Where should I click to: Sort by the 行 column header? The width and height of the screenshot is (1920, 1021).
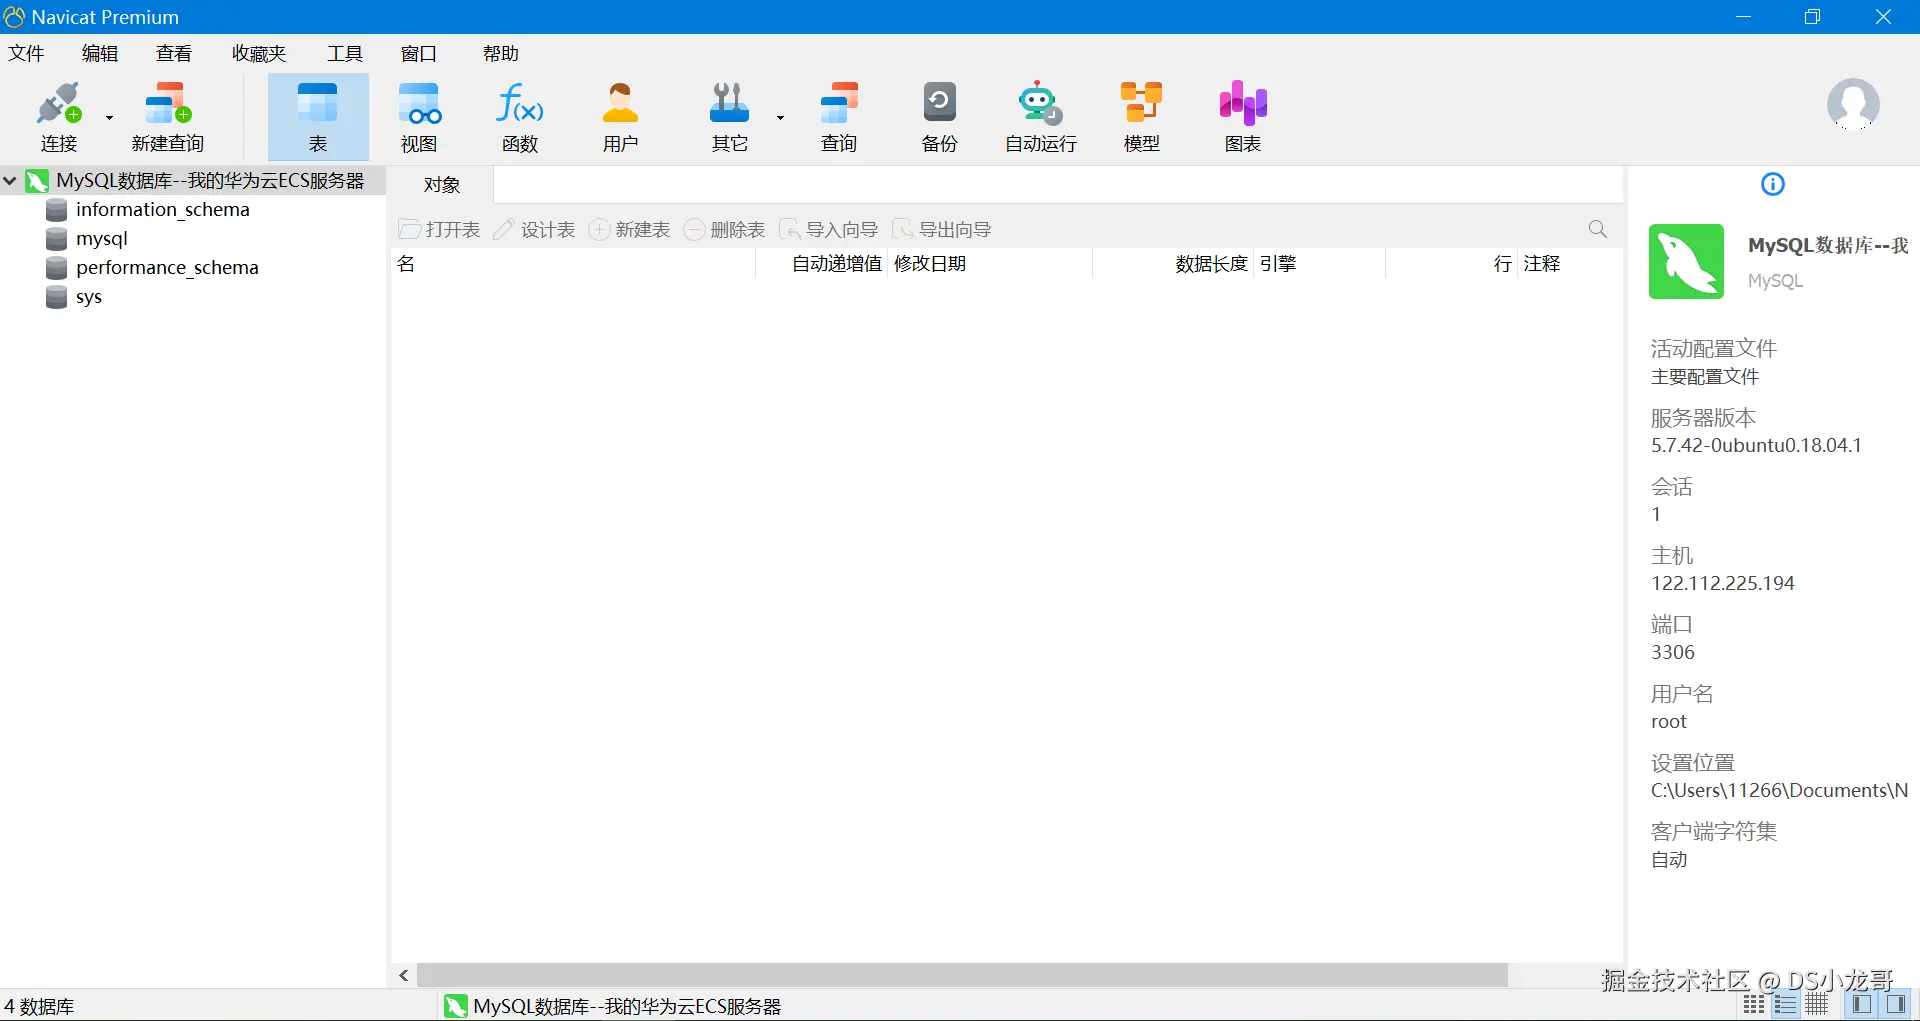1452,264
